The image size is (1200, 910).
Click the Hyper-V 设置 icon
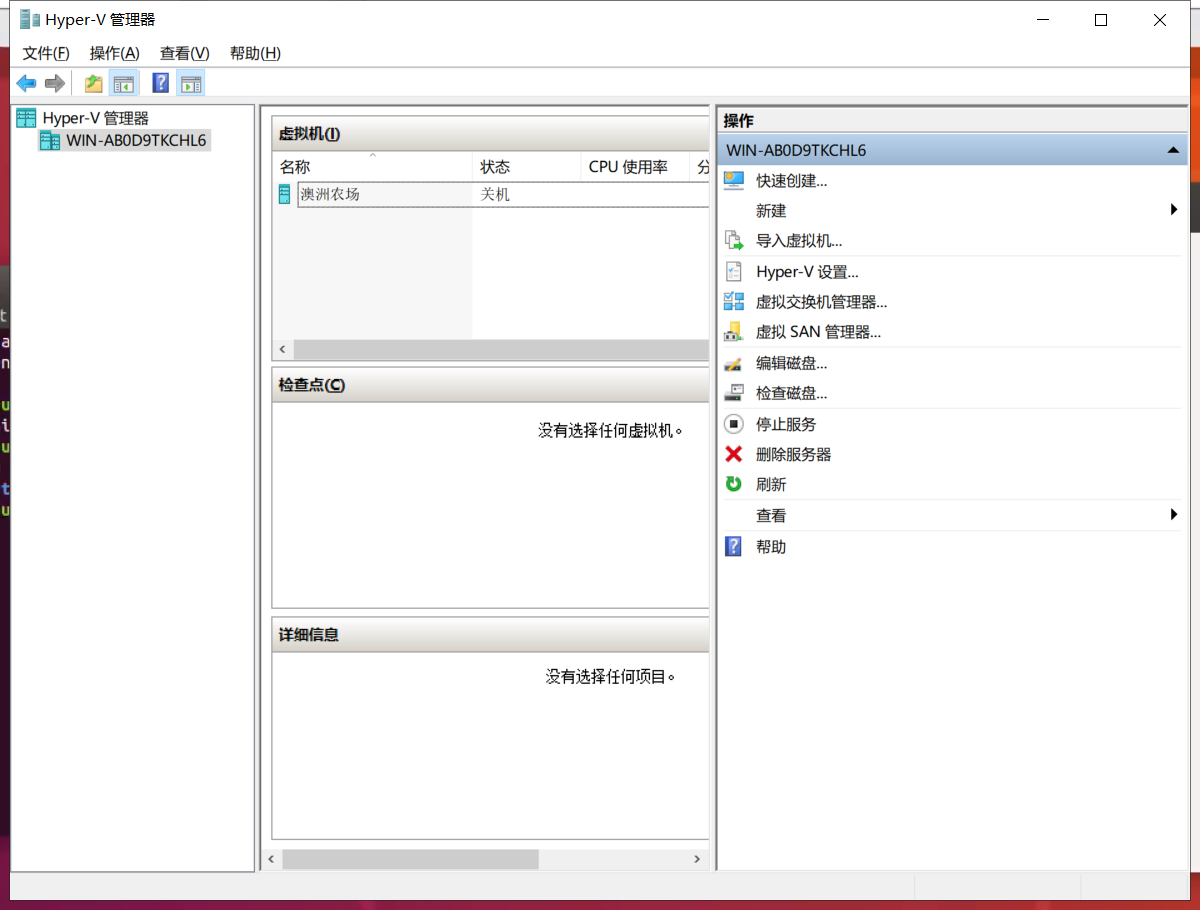[734, 272]
